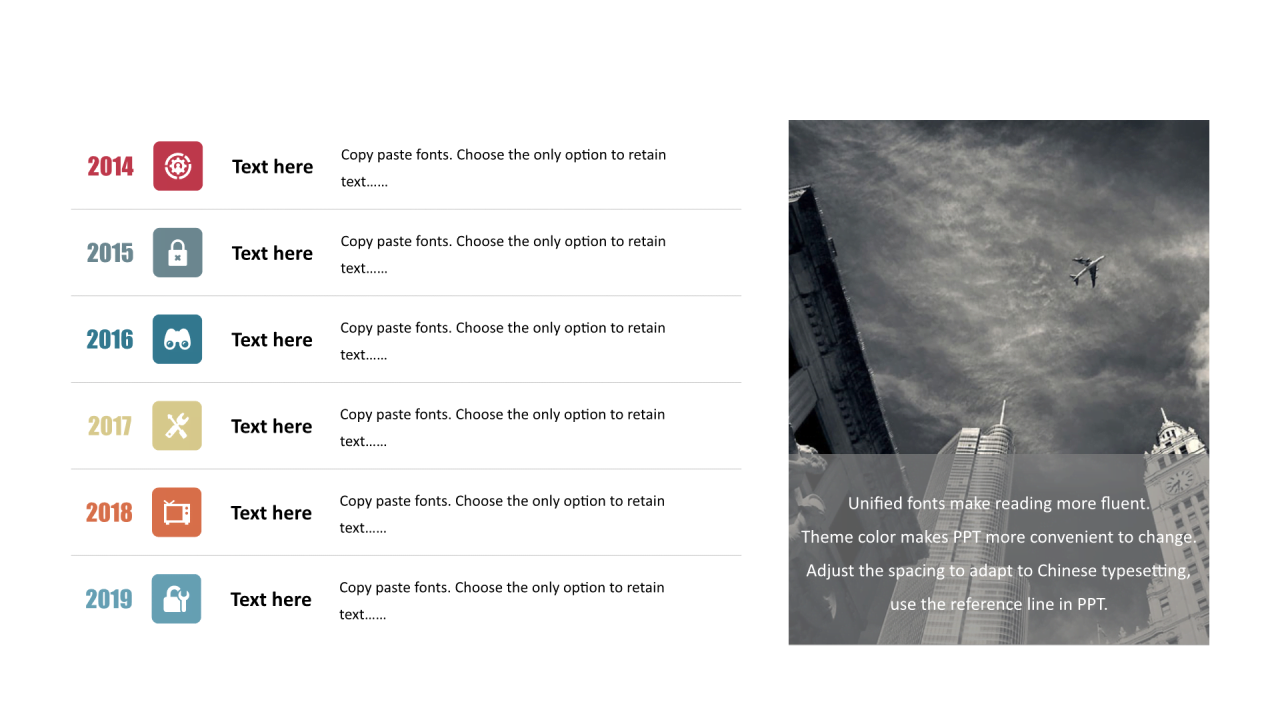
Task: Click the red 2014 year label
Action: pyautogui.click(x=110, y=166)
